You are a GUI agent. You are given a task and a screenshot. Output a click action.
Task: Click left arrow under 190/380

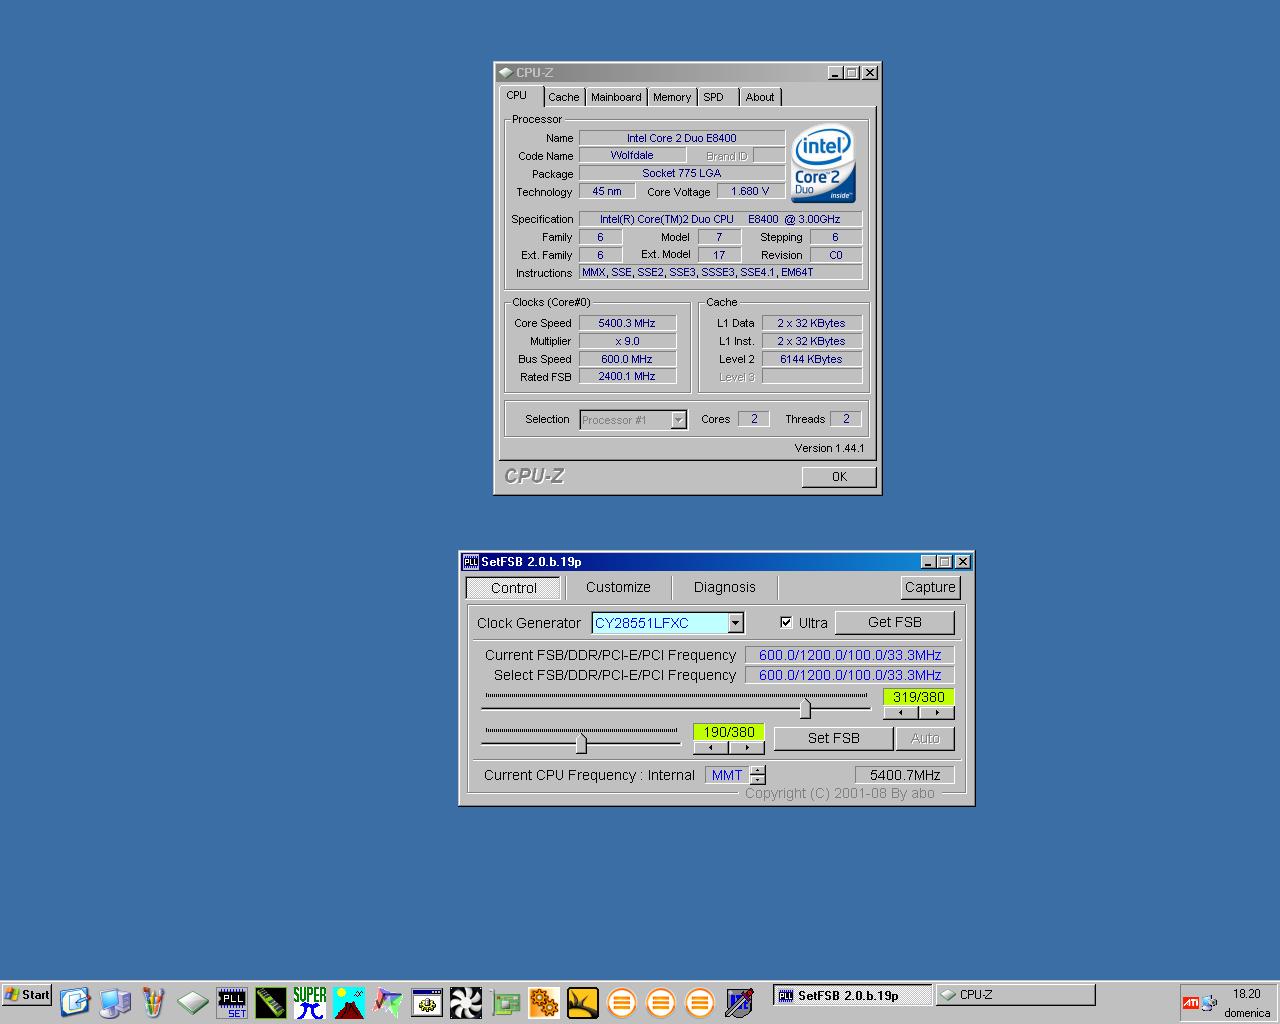(711, 748)
